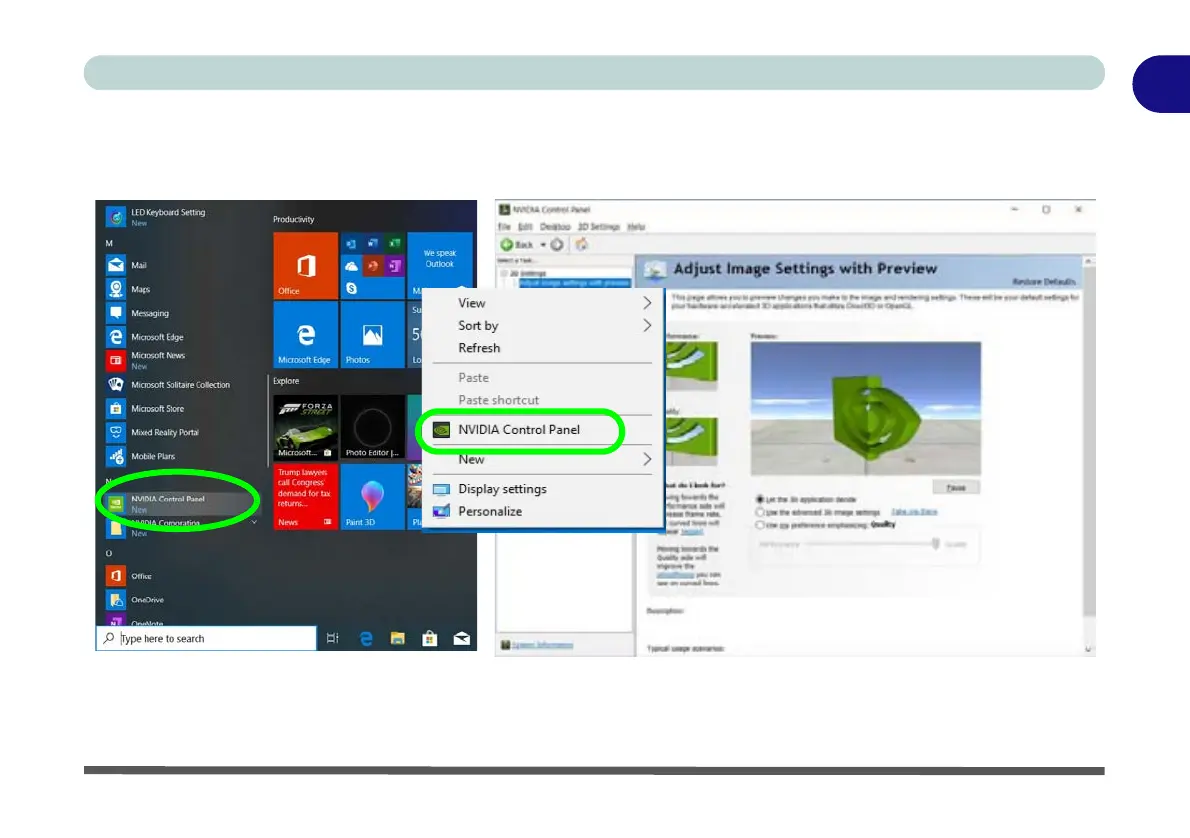Open the Forza Street game tile
This screenshot has width=1190, height=838.
(305, 427)
